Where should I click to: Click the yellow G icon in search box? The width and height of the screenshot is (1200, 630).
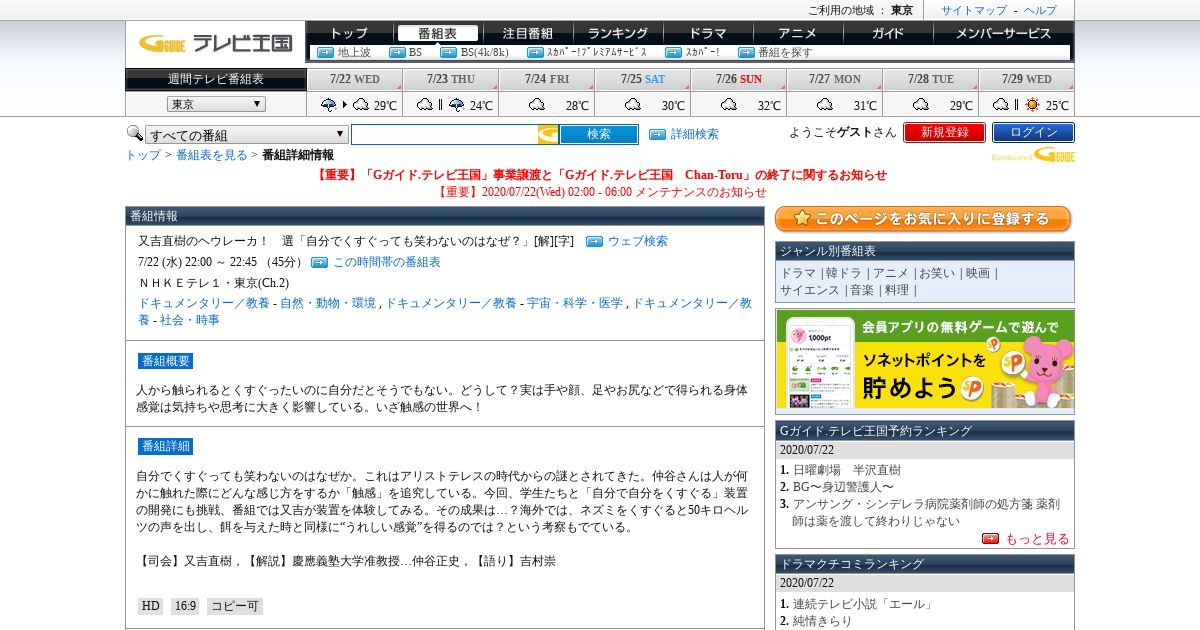click(x=548, y=134)
